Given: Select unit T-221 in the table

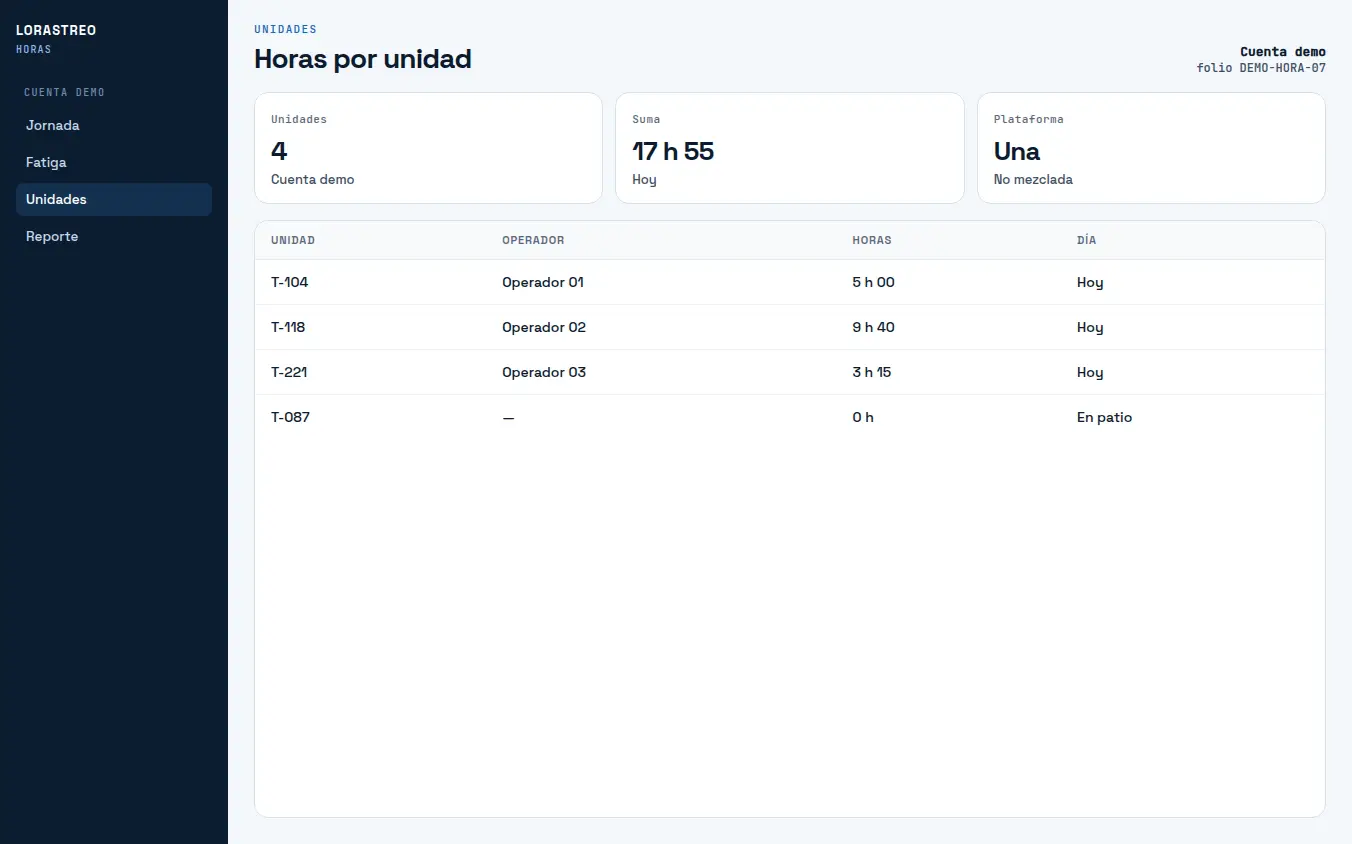Looking at the screenshot, I should pyautogui.click(x=290, y=372).
